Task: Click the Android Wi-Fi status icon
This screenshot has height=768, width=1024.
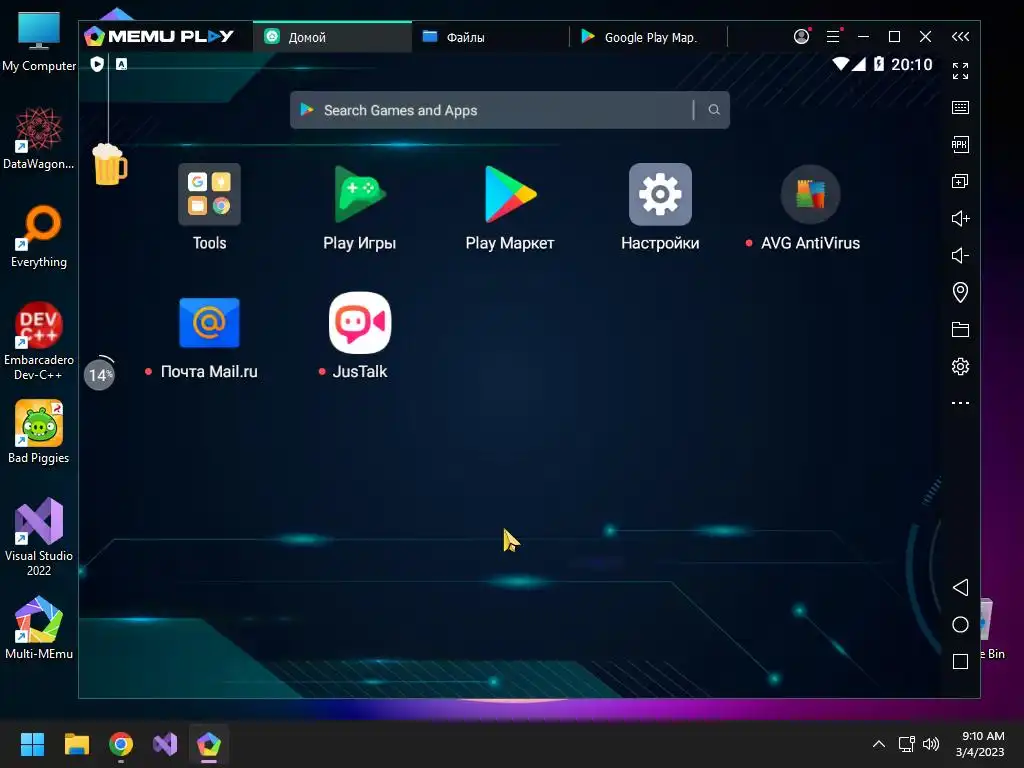Action: [840, 64]
